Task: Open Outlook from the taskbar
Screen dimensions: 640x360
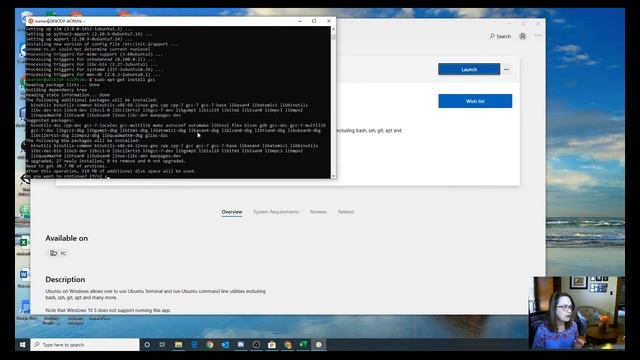Action: point(225,345)
